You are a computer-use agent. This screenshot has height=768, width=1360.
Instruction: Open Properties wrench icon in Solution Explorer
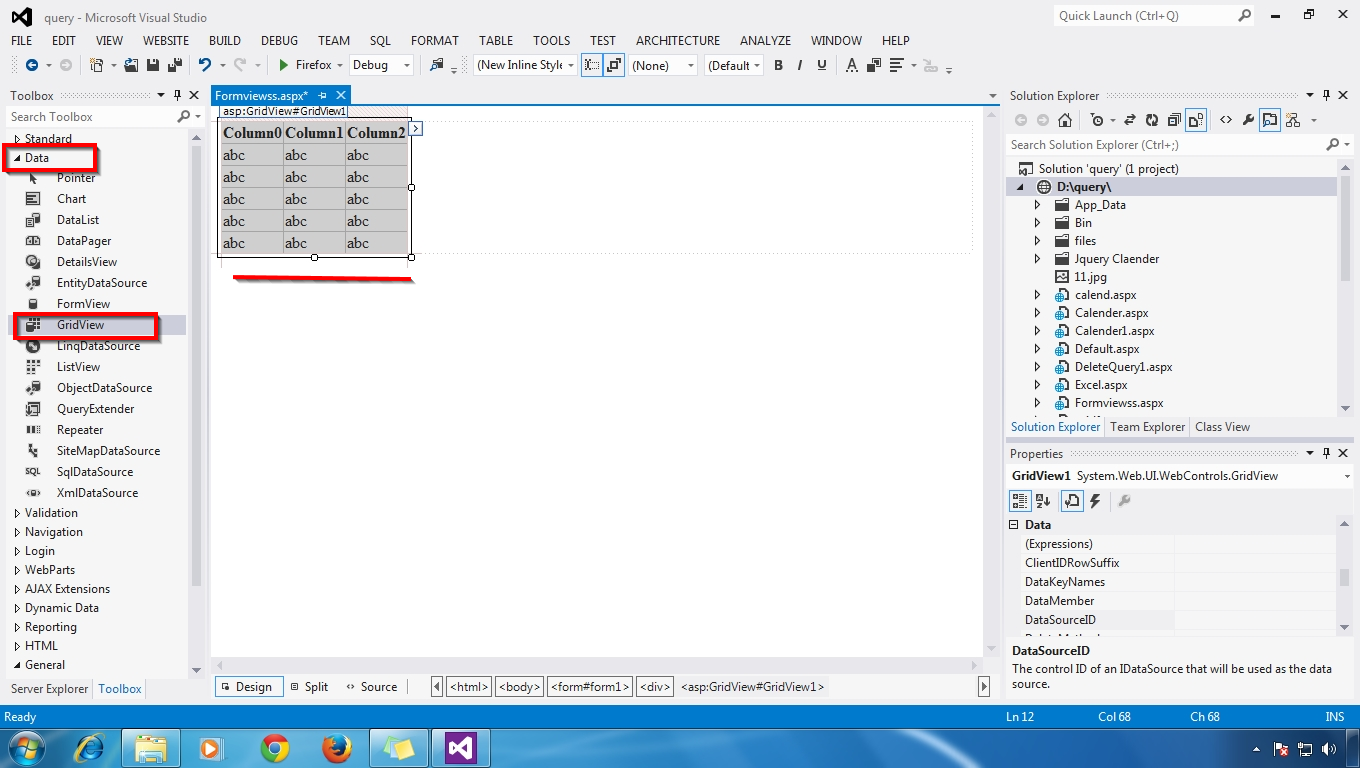tap(1248, 120)
